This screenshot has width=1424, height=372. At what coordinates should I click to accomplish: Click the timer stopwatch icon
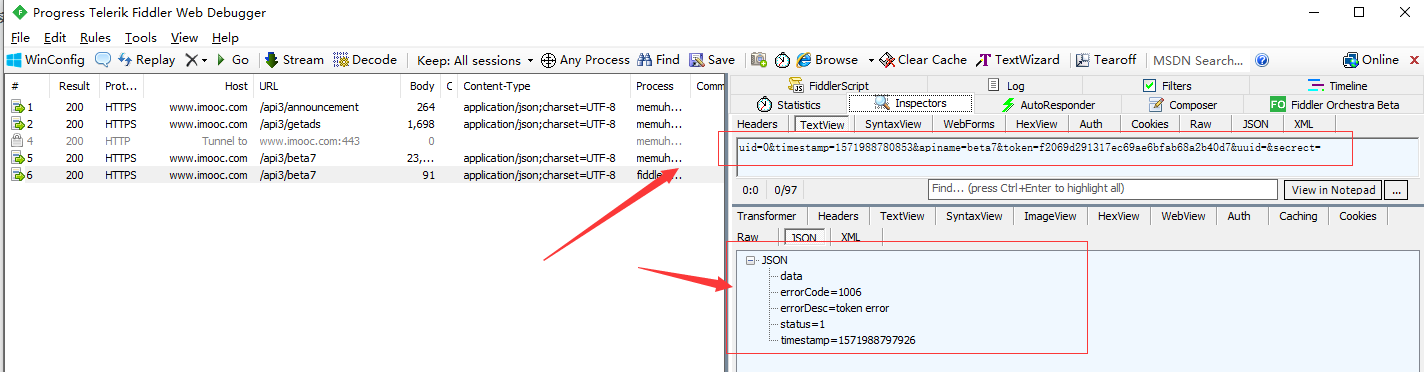782,60
